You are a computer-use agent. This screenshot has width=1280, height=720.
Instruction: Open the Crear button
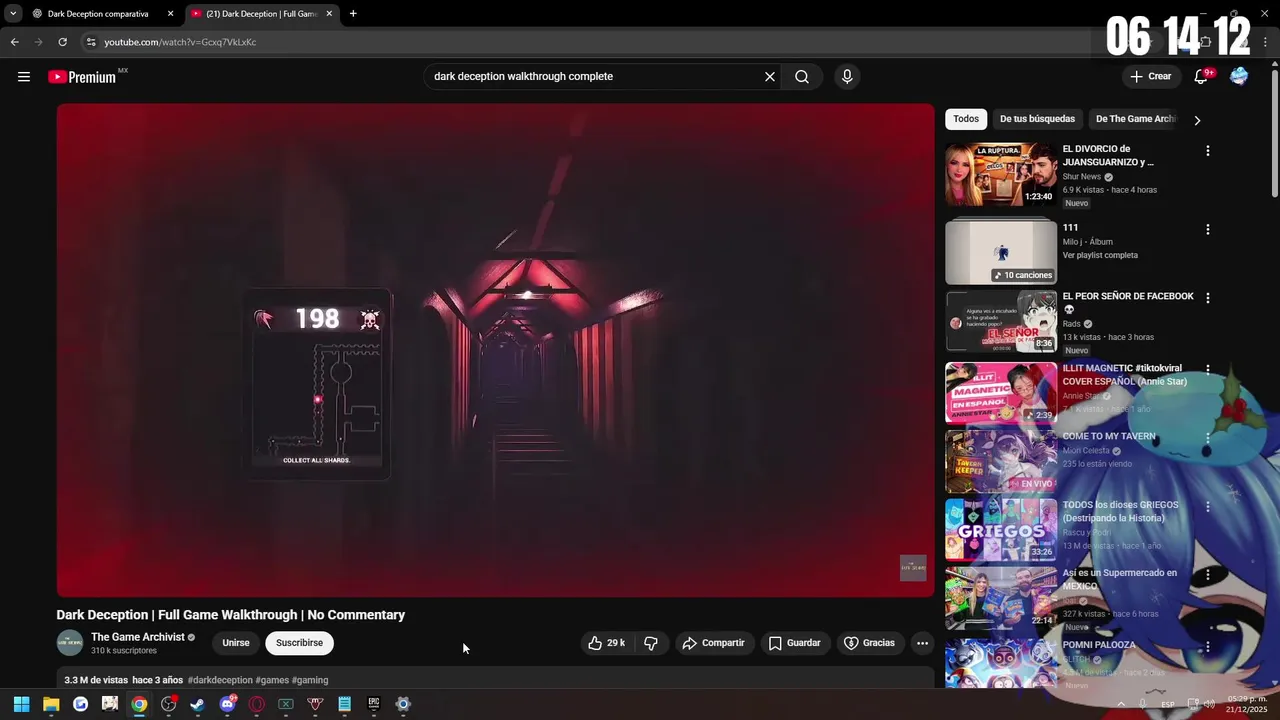click(x=1150, y=77)
